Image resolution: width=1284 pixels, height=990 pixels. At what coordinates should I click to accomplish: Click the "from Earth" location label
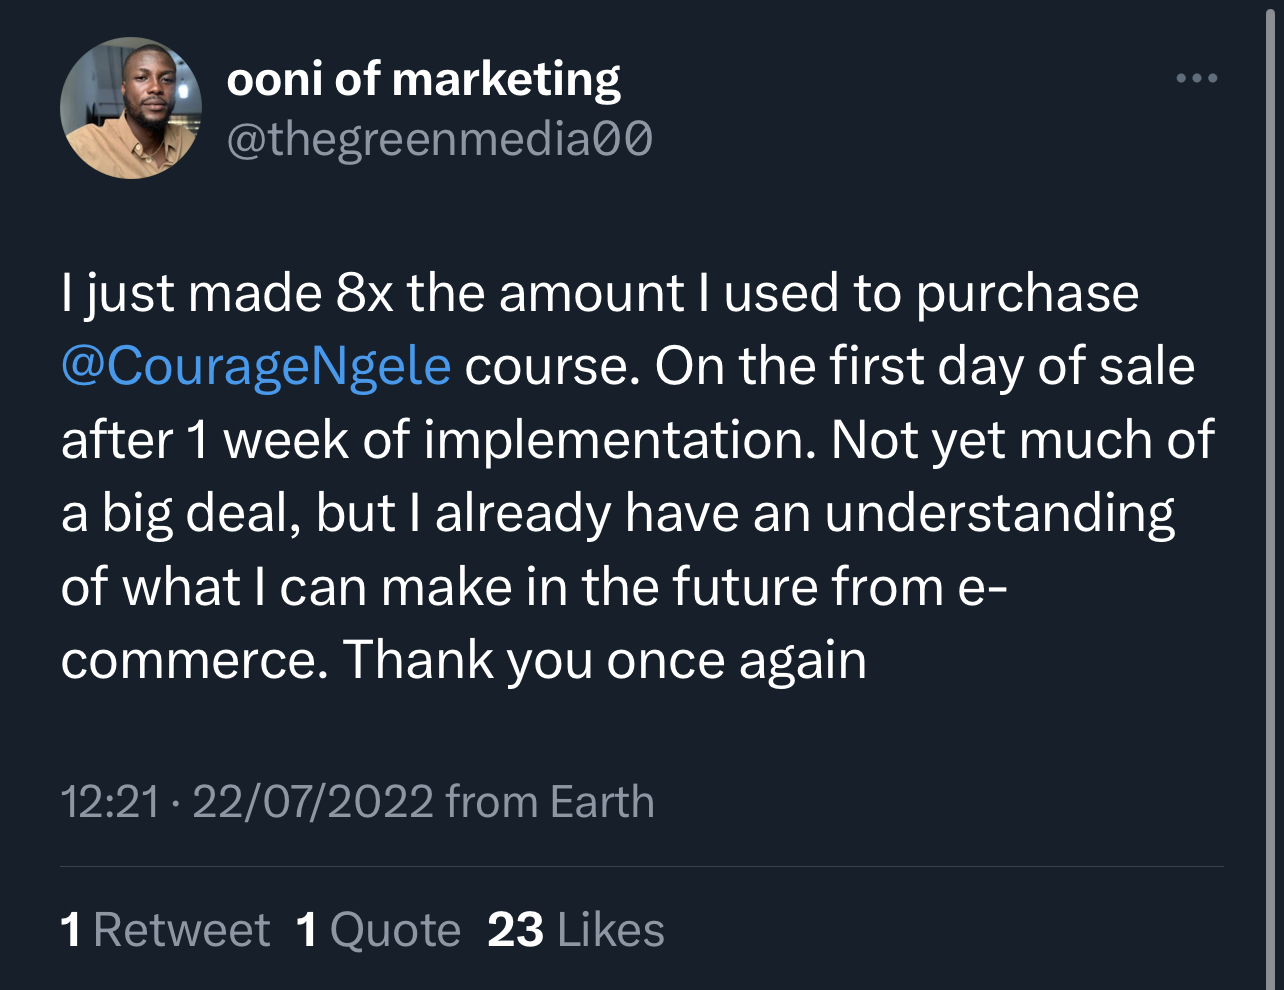tap(550, 802)
